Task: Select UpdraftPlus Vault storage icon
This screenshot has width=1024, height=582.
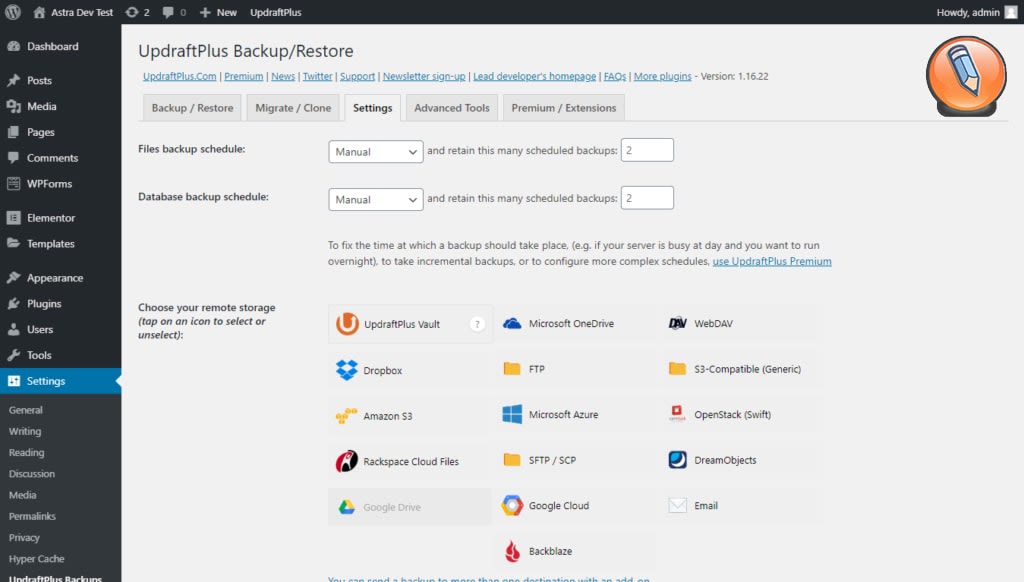Action: (347, 324)
